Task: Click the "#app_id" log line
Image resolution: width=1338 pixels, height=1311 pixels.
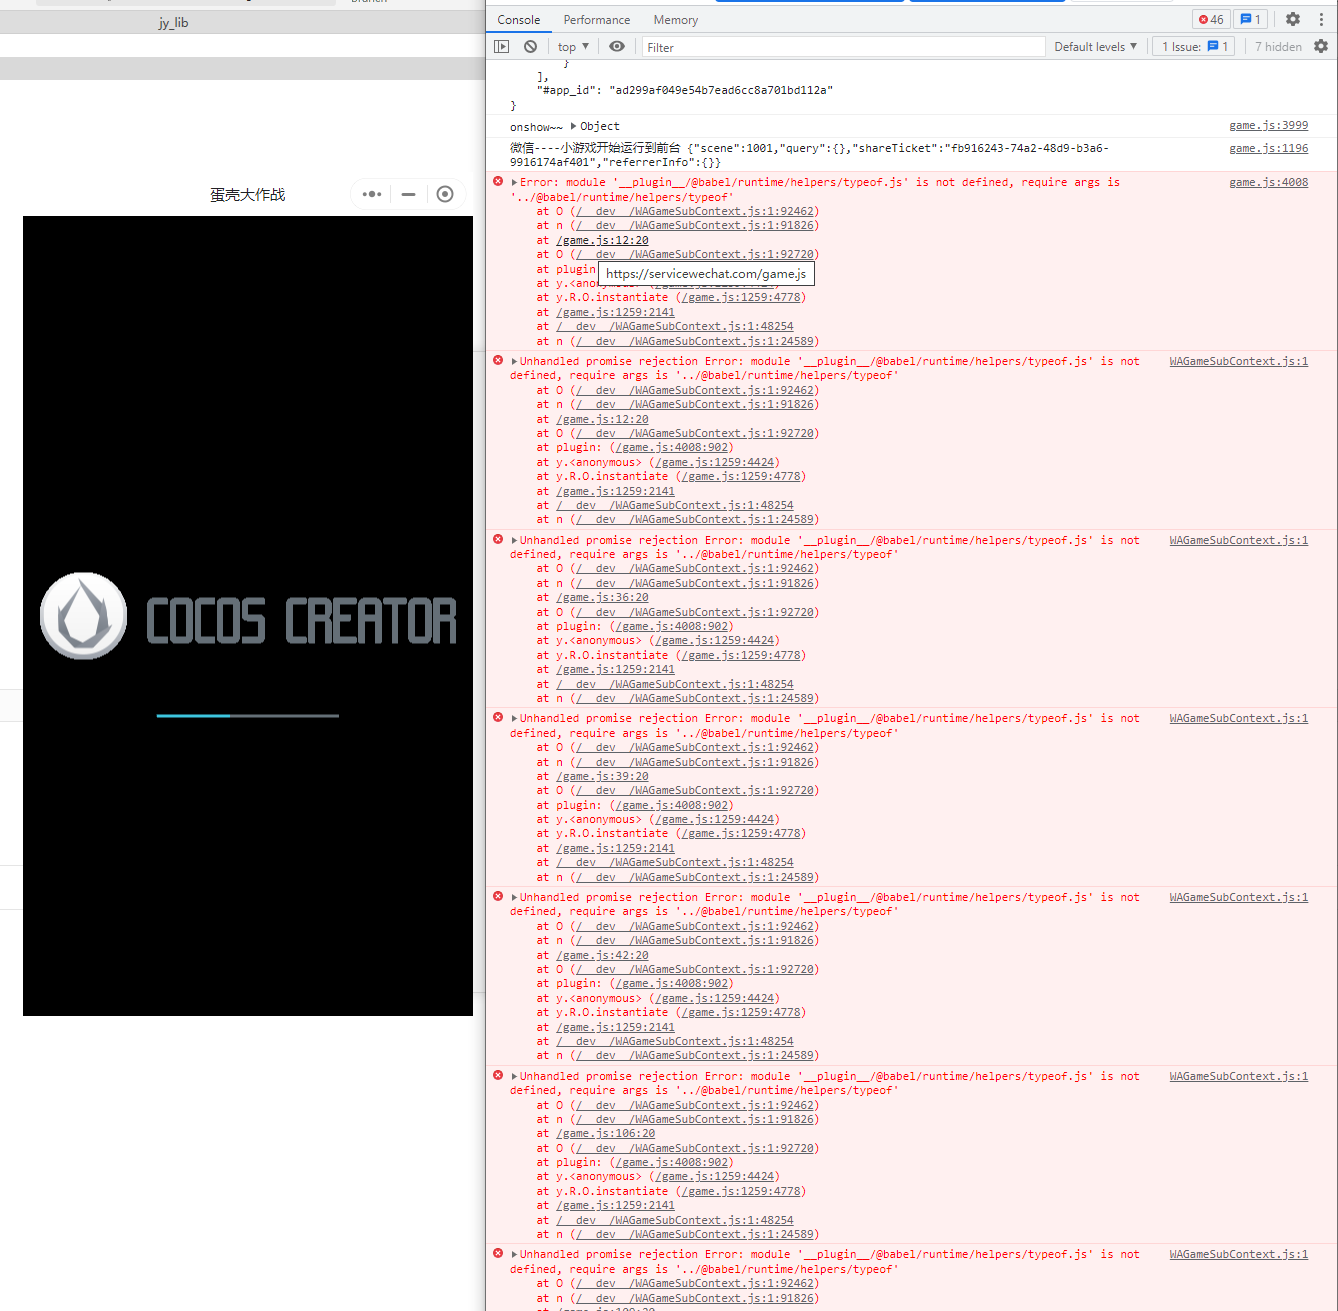Action: point(684,91)
